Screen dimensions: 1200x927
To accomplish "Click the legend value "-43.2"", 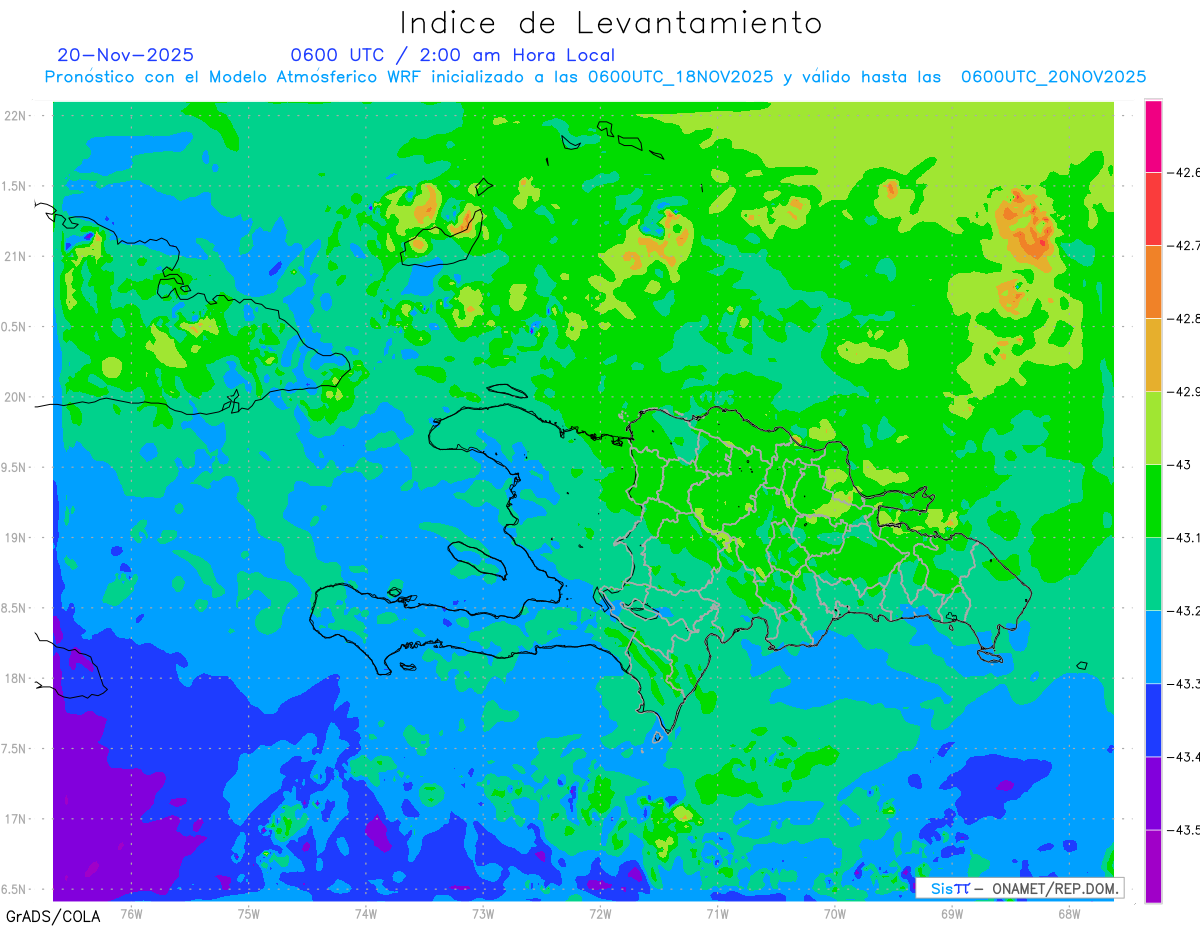I will click(1184, 611).
